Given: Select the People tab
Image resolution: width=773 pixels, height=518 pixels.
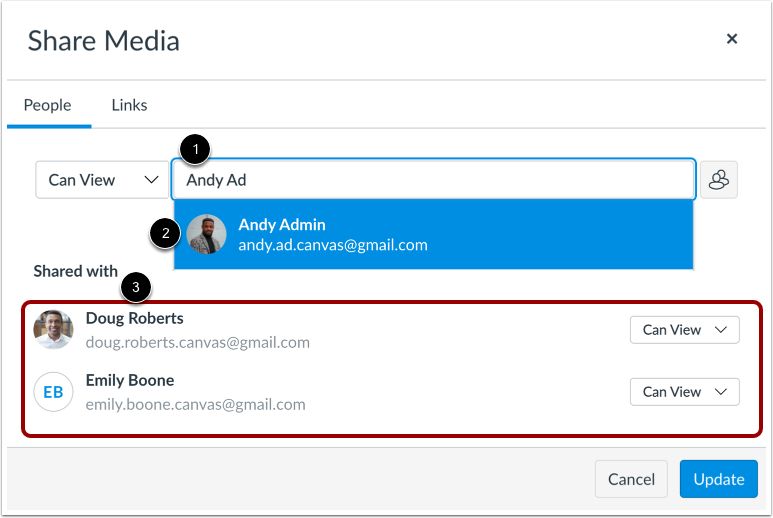Looking at the screenshot, I should (48, 105).
